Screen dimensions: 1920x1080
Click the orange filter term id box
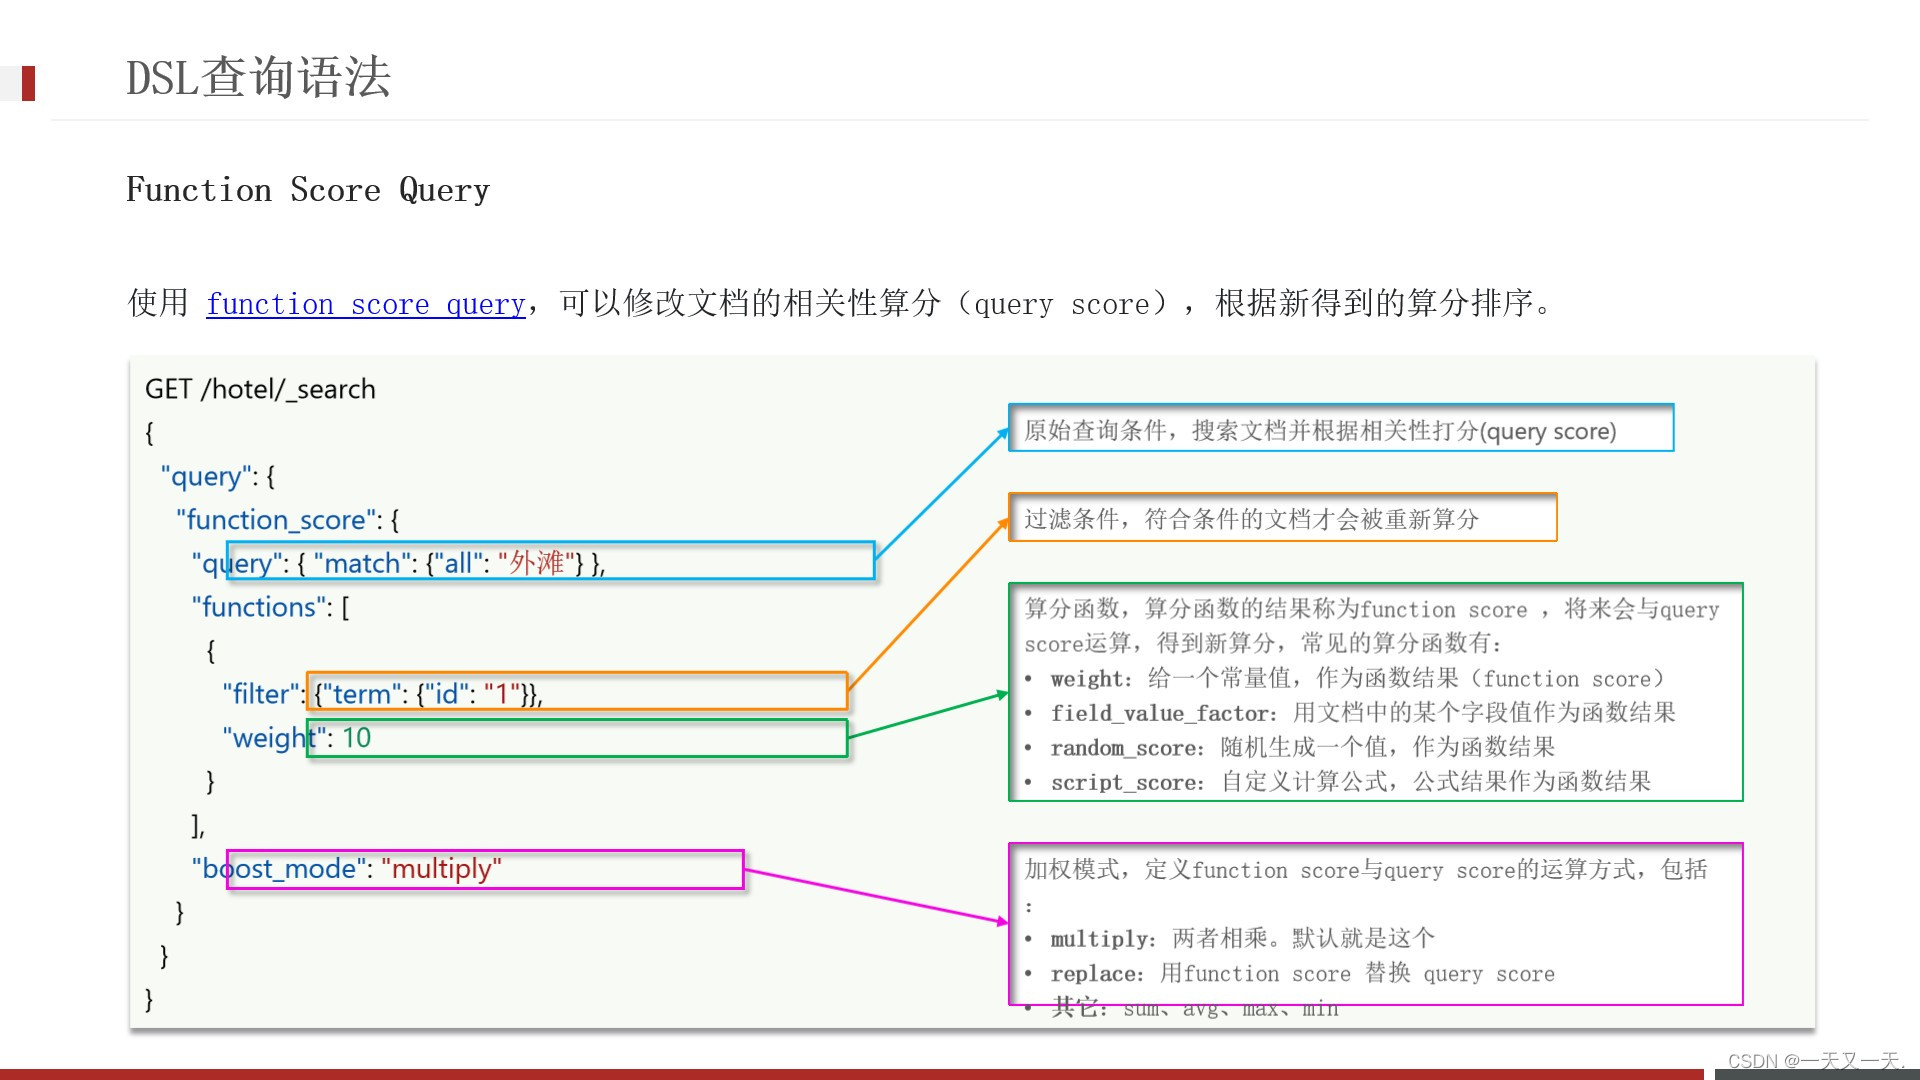click(577, 692)
